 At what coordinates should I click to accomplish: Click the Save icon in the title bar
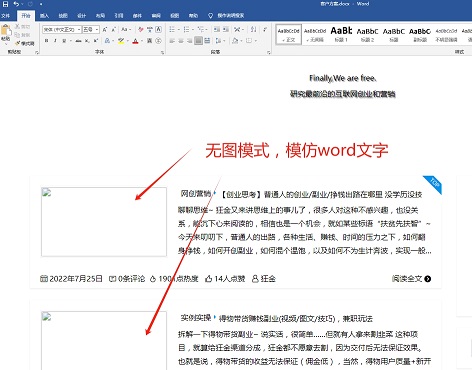[5, 4]
